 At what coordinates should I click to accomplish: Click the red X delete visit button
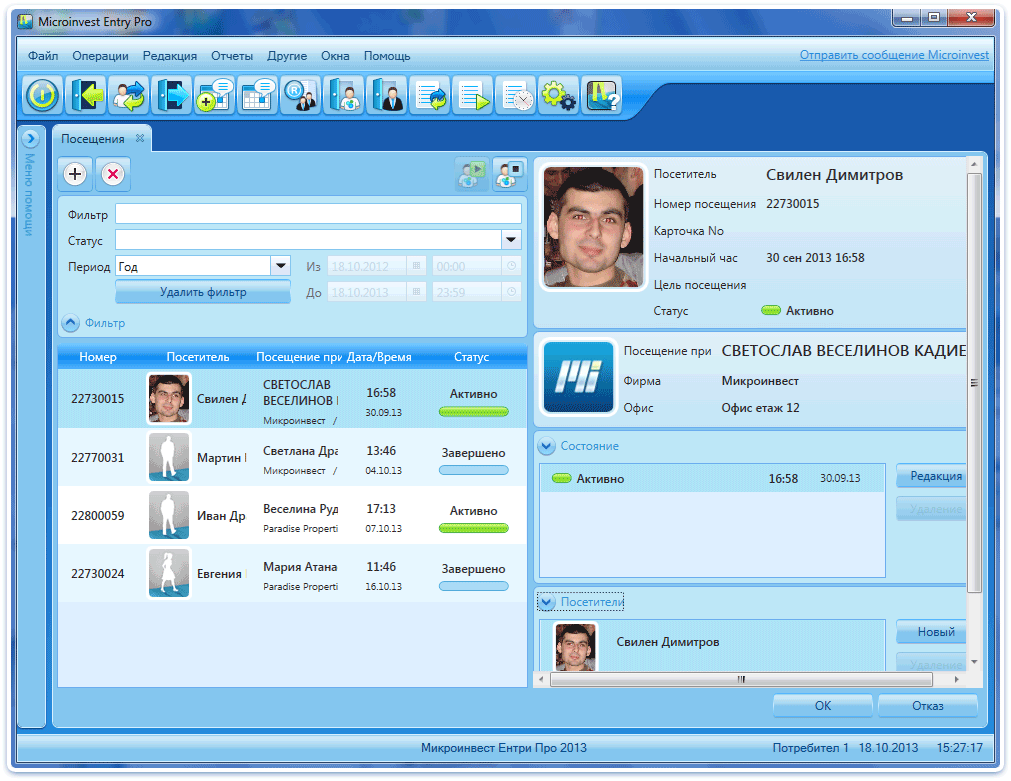click(113, 174)
